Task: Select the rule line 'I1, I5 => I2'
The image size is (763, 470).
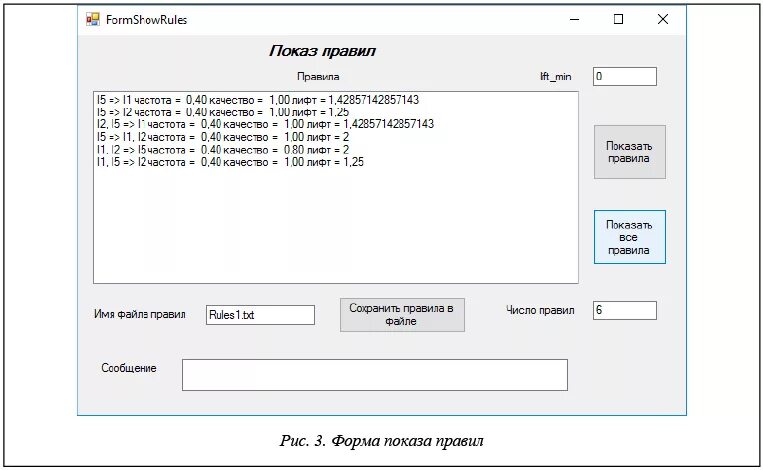Action: [x=230, y=162]
